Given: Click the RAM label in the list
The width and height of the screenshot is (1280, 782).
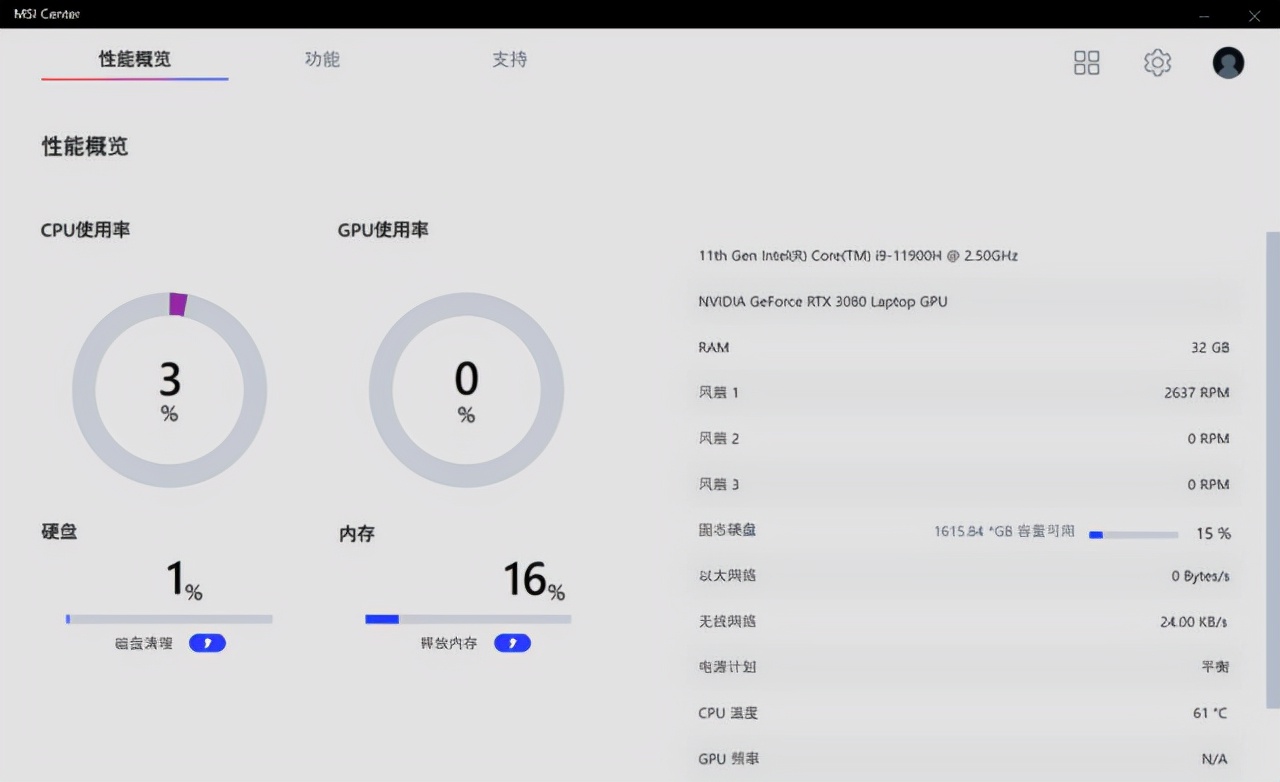Looking at the screenshot, I should click(714, 348).
